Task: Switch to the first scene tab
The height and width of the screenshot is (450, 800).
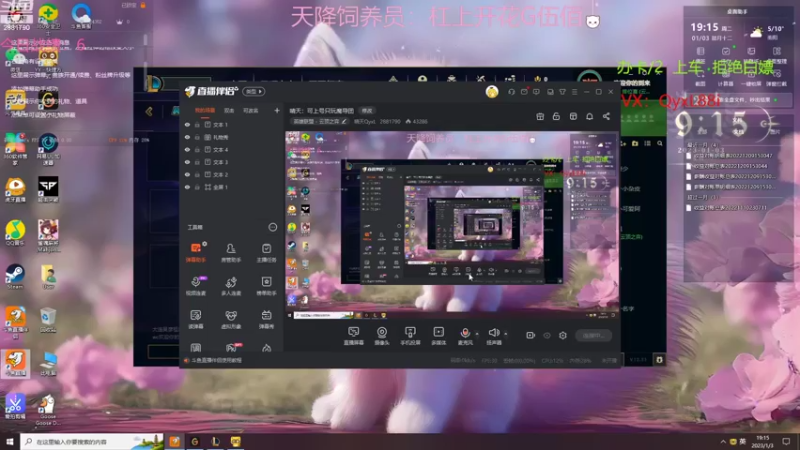Action: (205, 110)
